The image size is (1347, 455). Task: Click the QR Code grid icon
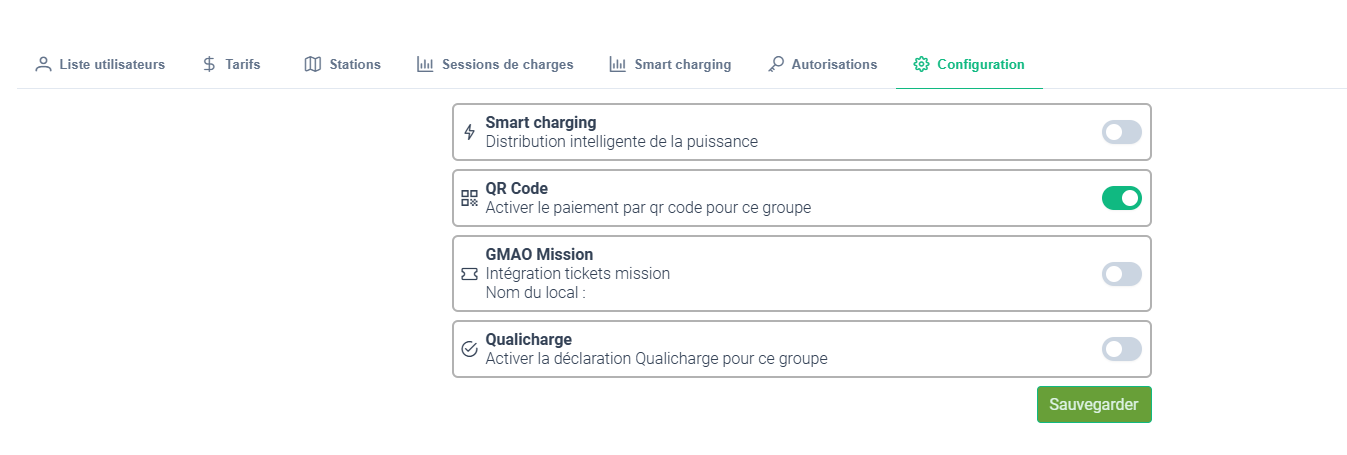click(469, 198)
